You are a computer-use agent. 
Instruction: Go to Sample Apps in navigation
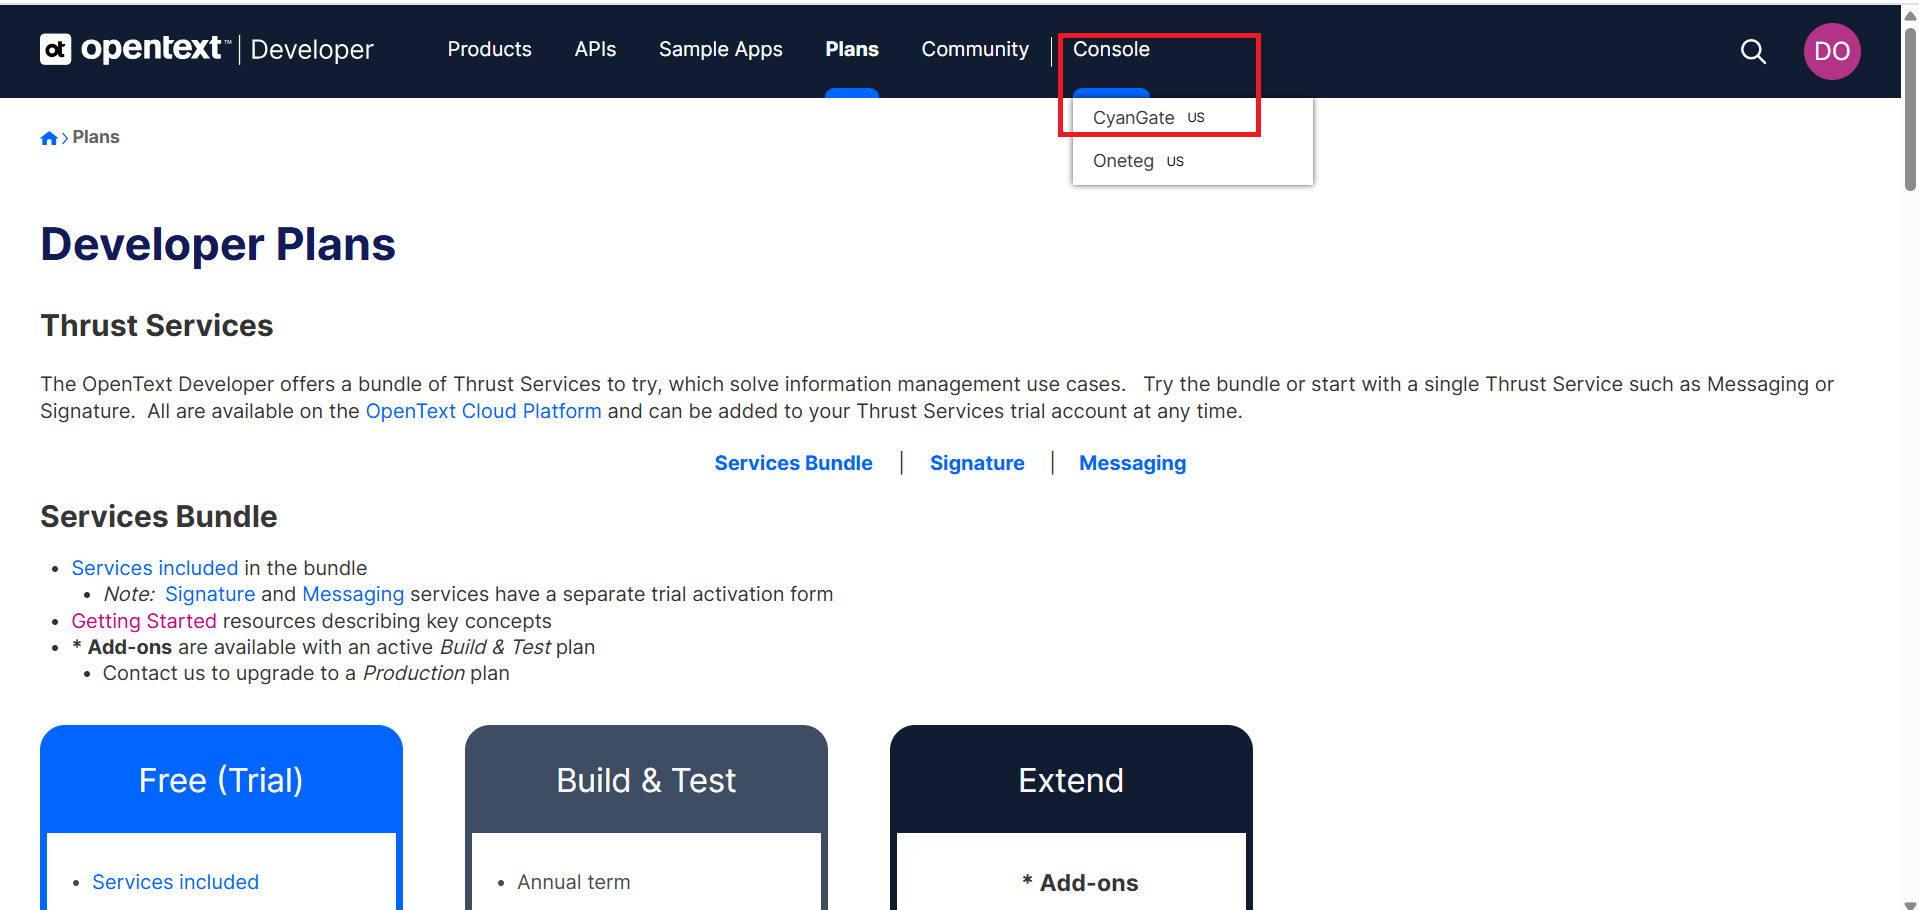point(720,49)
